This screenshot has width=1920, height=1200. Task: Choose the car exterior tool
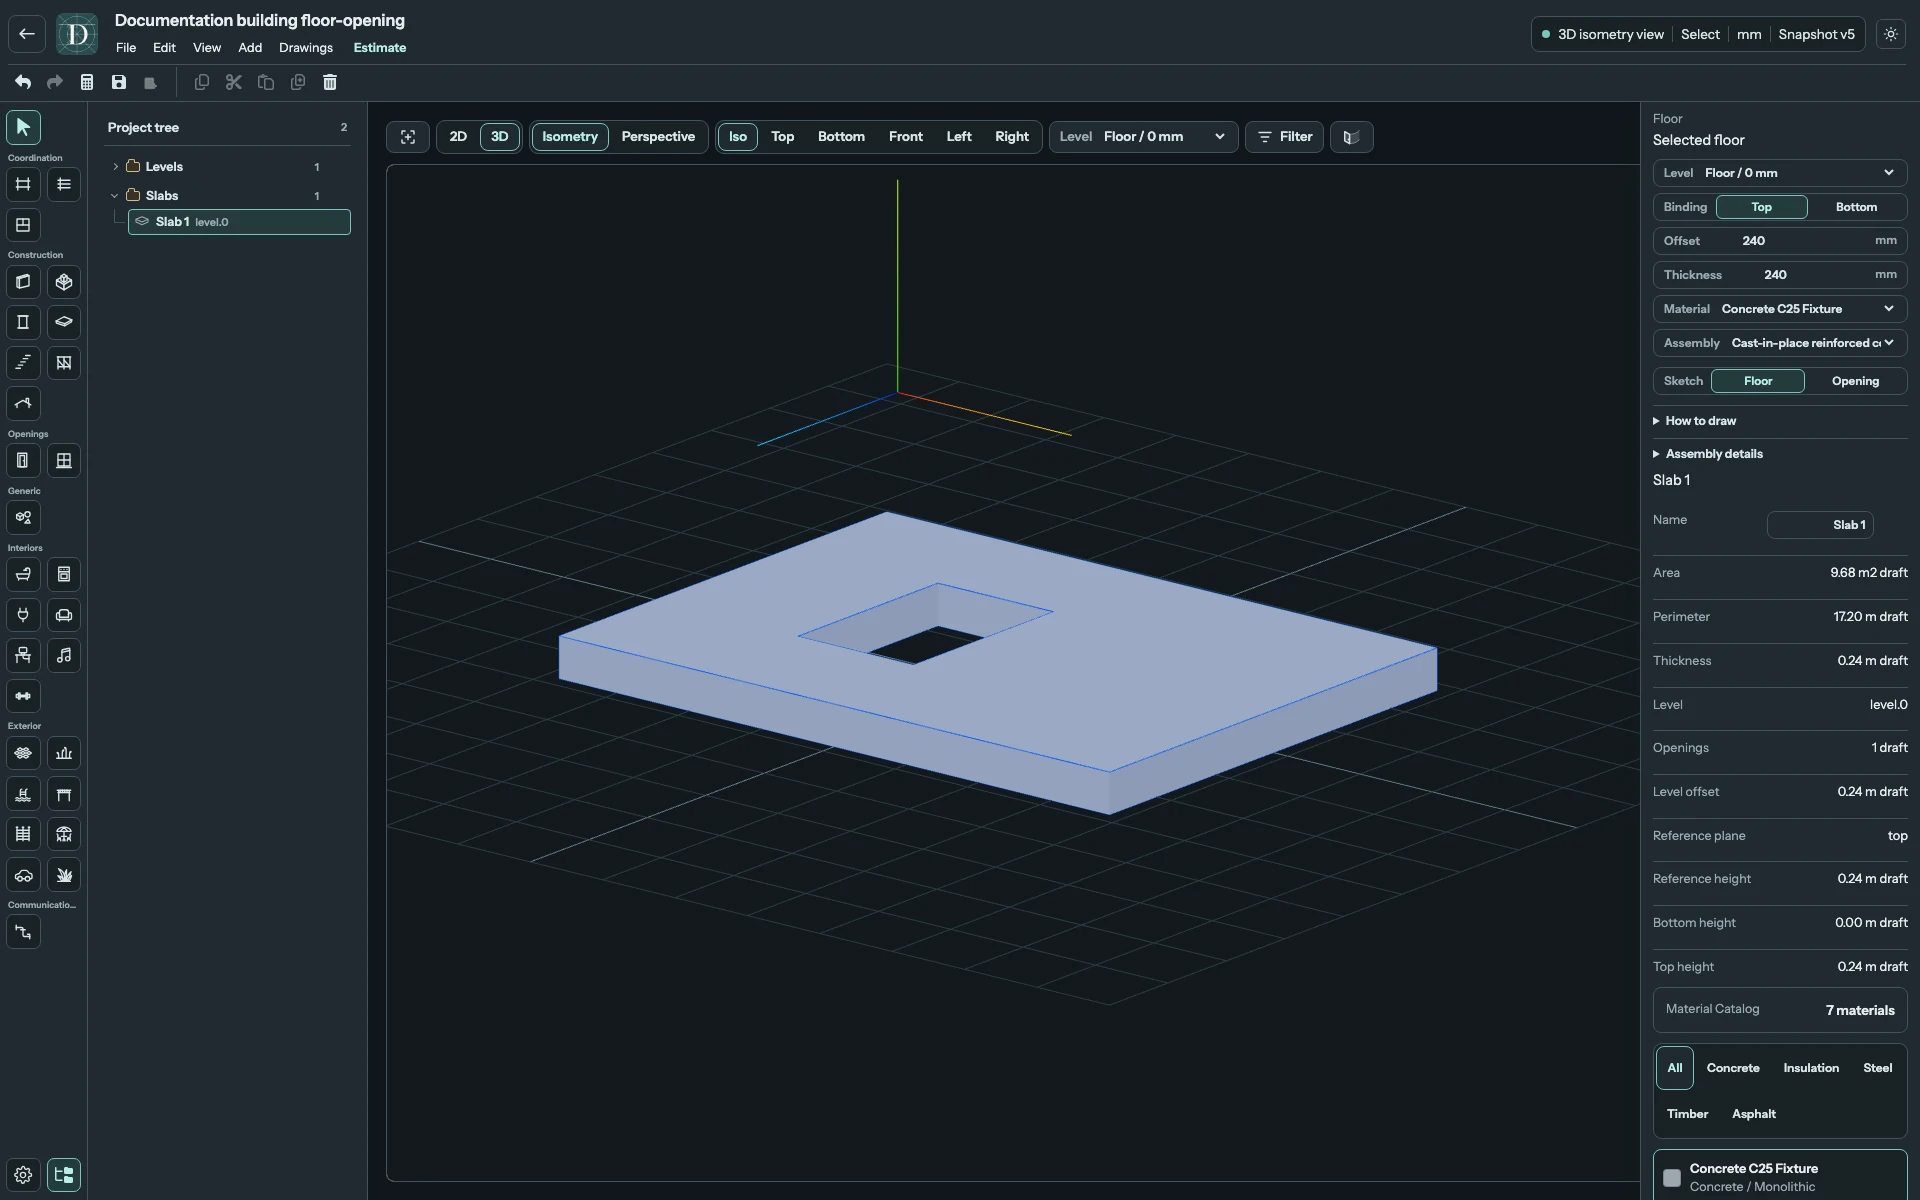coord(23,875)
